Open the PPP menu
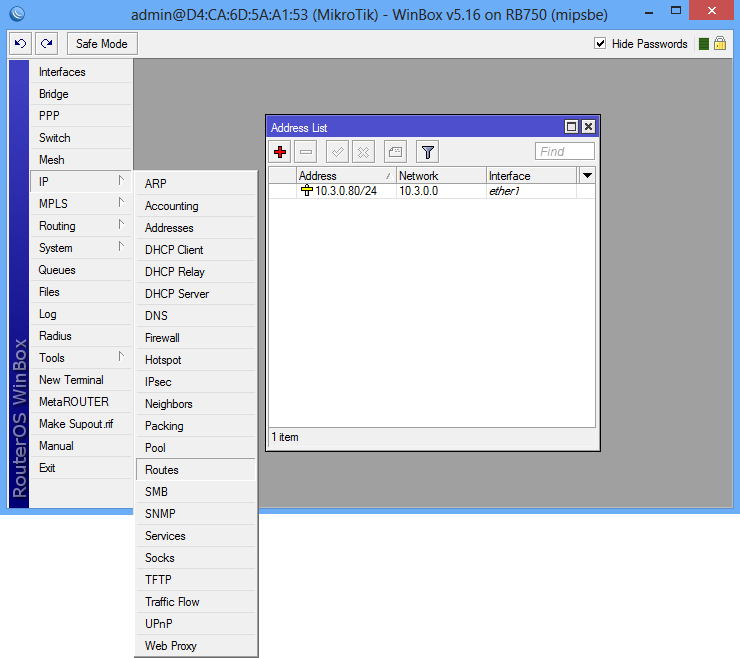740x658 pixels. pos(81,116)
